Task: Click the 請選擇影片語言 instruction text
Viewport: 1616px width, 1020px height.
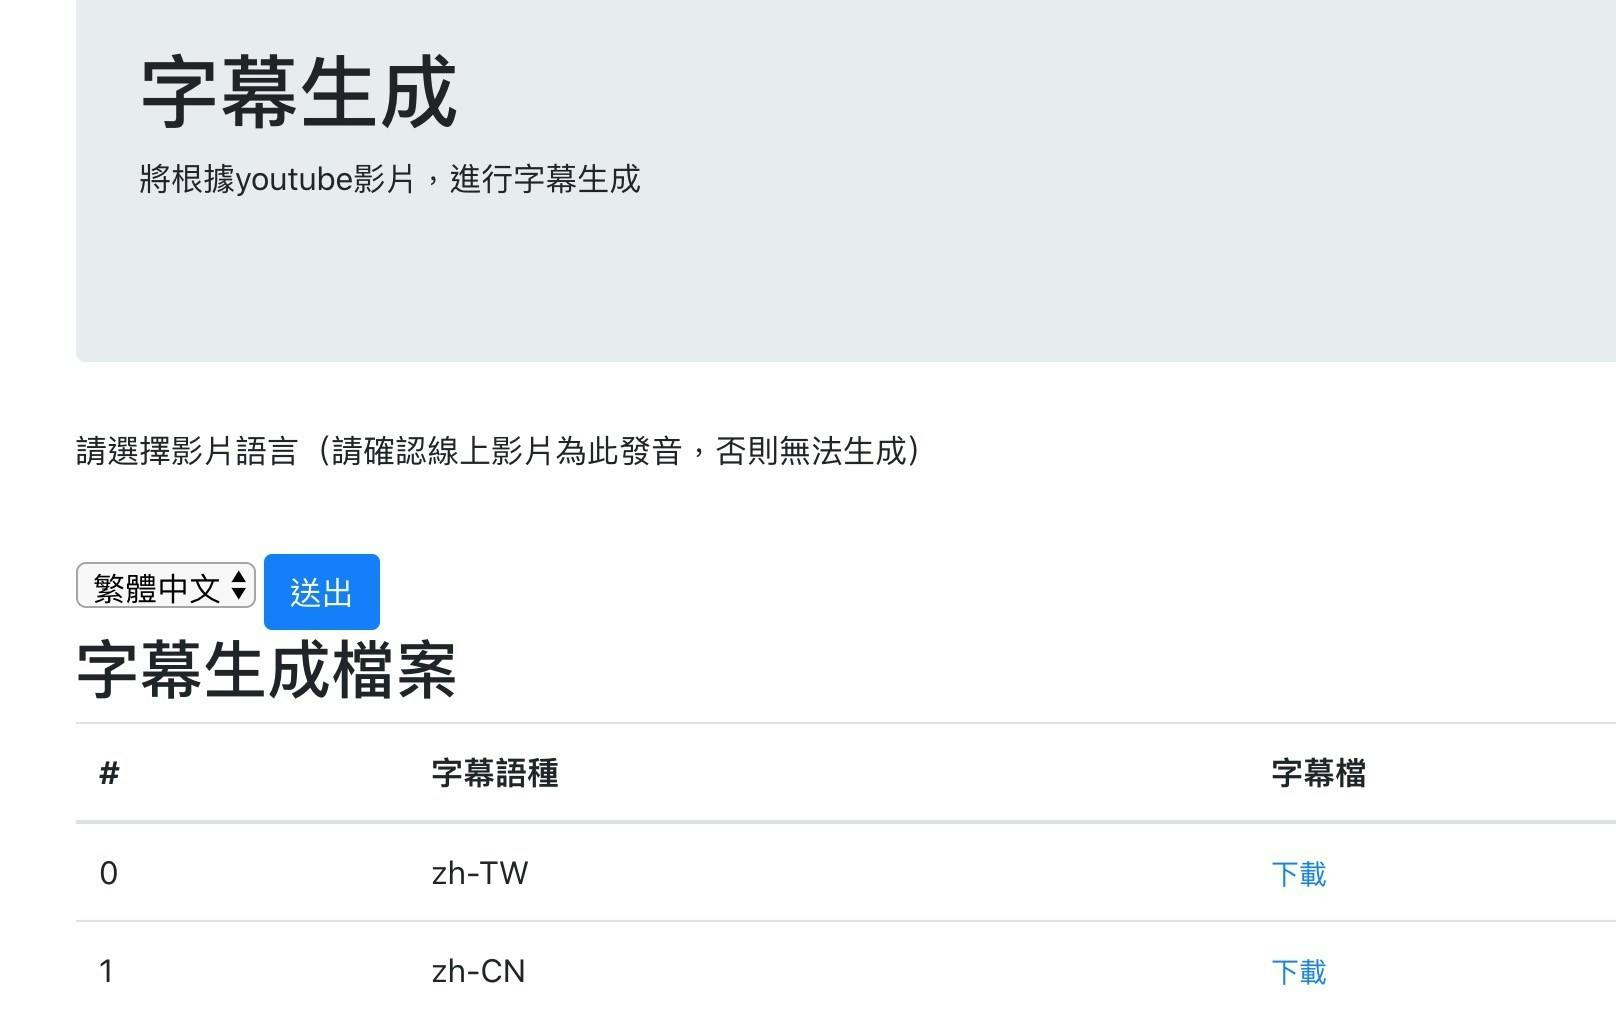Action: point(187,451)
